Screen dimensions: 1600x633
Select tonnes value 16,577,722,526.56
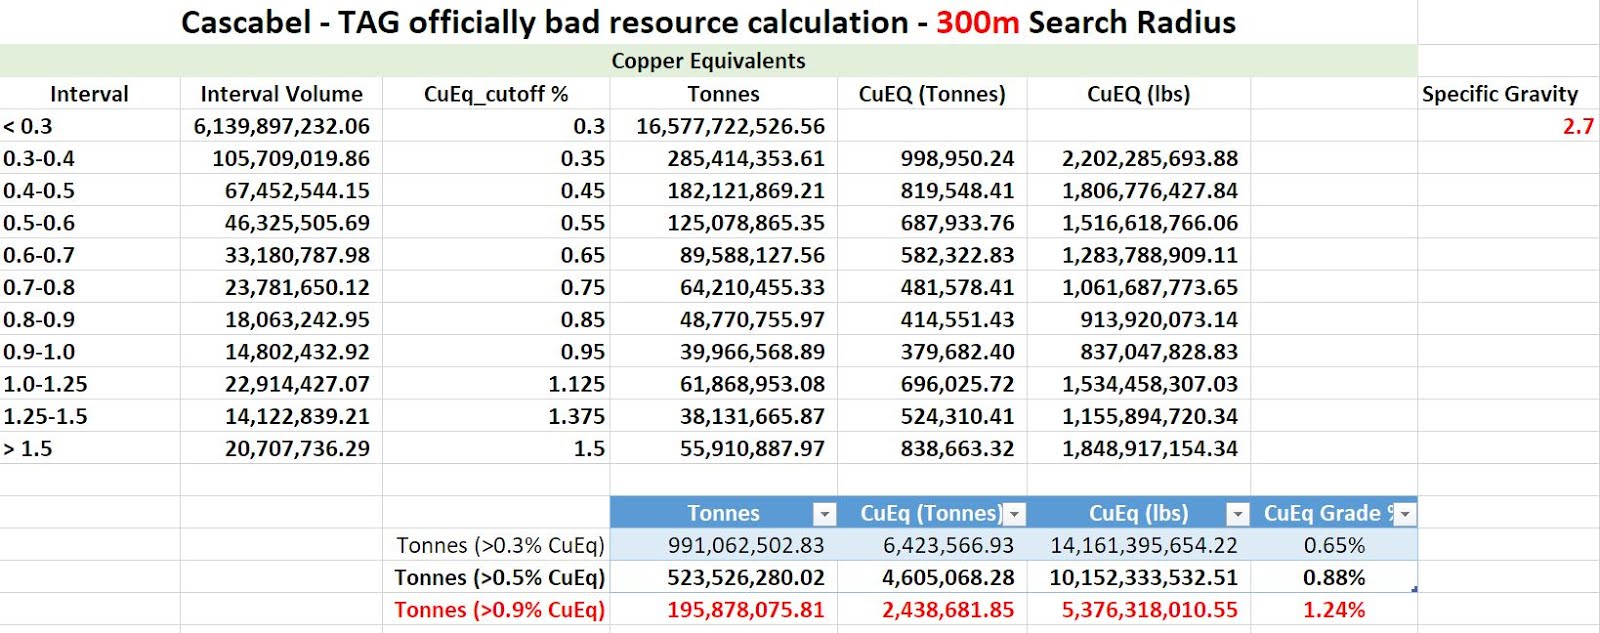pyautogui.click(x=724, y=126)
